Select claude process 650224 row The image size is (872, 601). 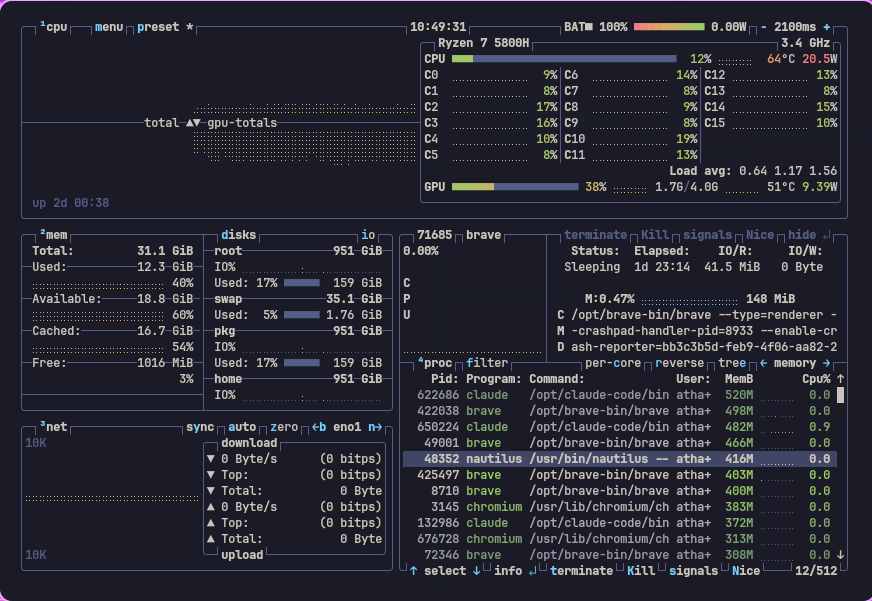click(x=620, y=427)
